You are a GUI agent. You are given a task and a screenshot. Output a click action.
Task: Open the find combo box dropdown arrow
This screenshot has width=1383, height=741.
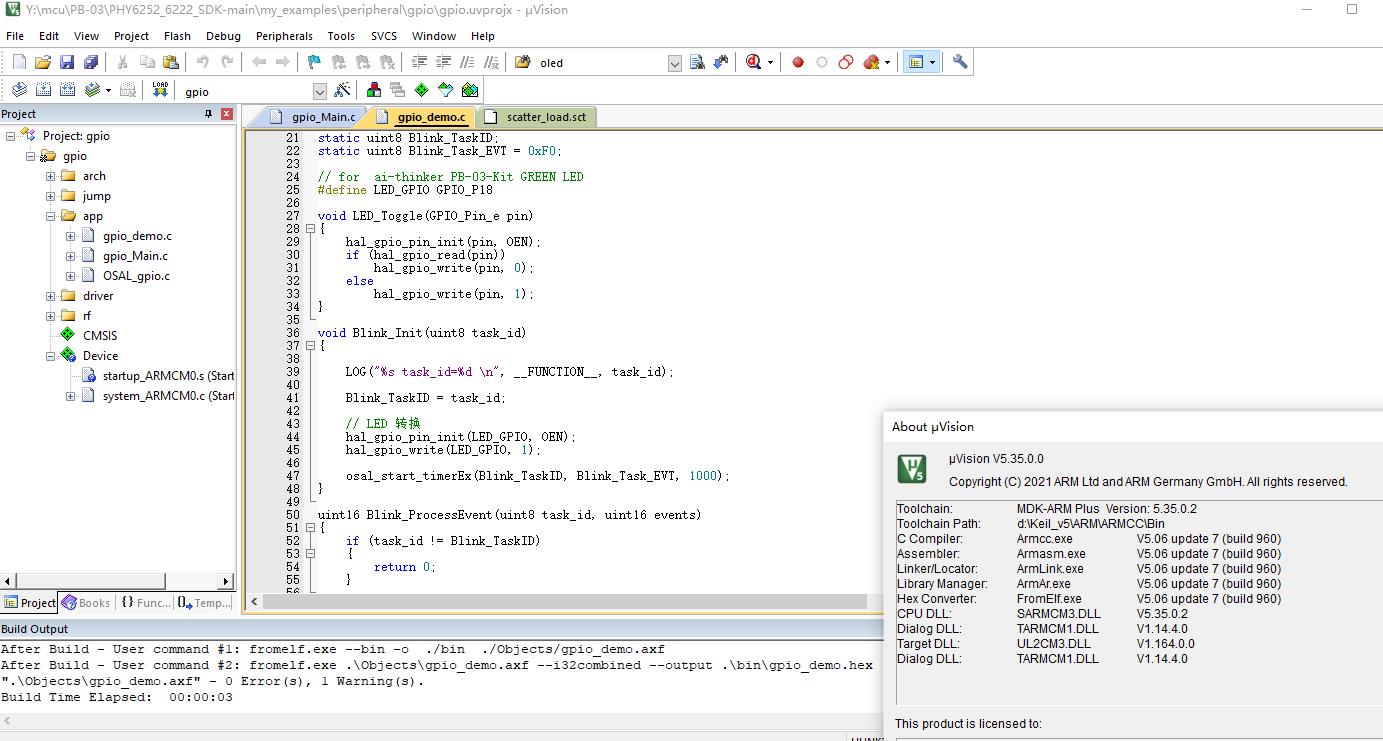click(674, 62)
